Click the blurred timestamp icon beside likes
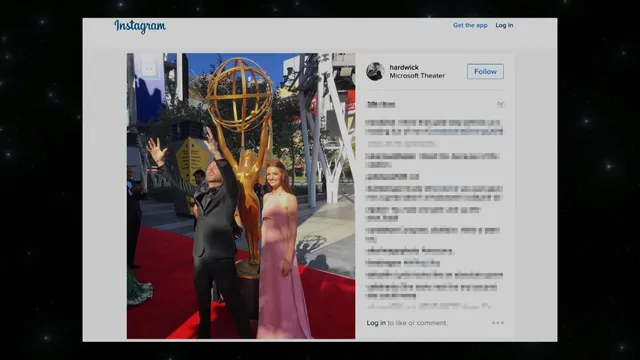The height and width of the screenshot is (360, 640). tap(500, 104)
